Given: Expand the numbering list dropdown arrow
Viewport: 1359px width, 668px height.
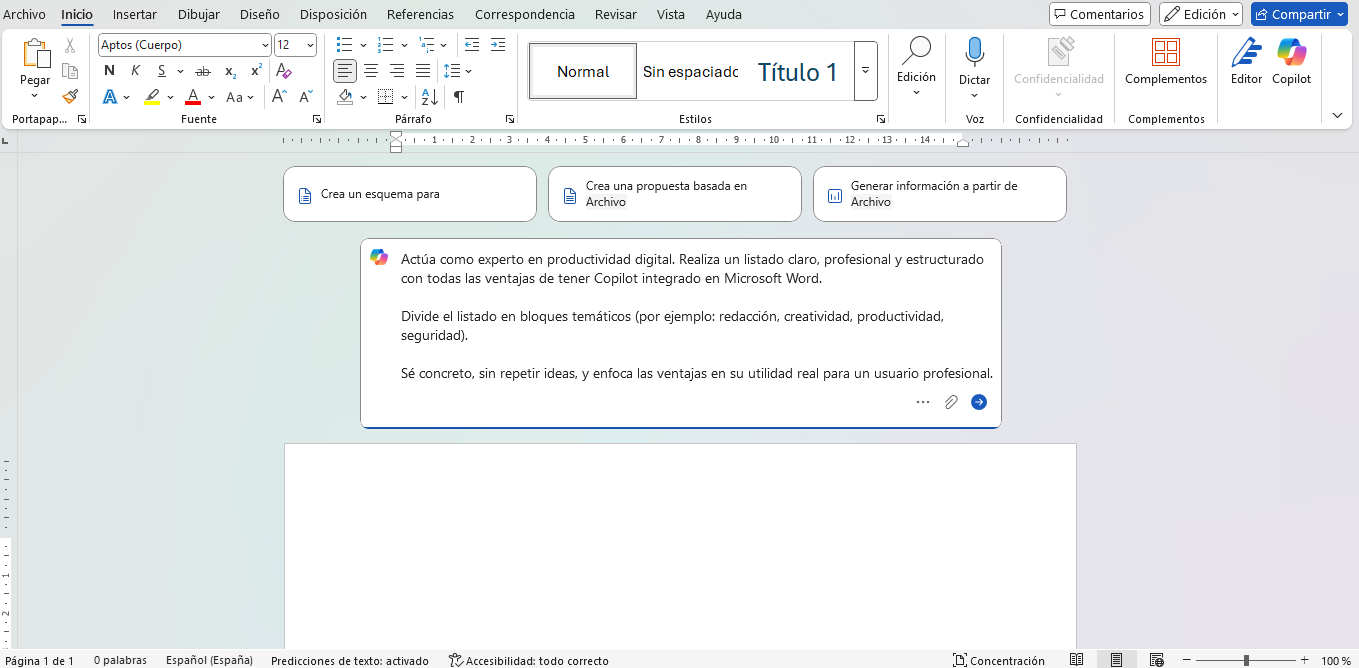Looking at the screenshot, I should (x=404, y=45).
